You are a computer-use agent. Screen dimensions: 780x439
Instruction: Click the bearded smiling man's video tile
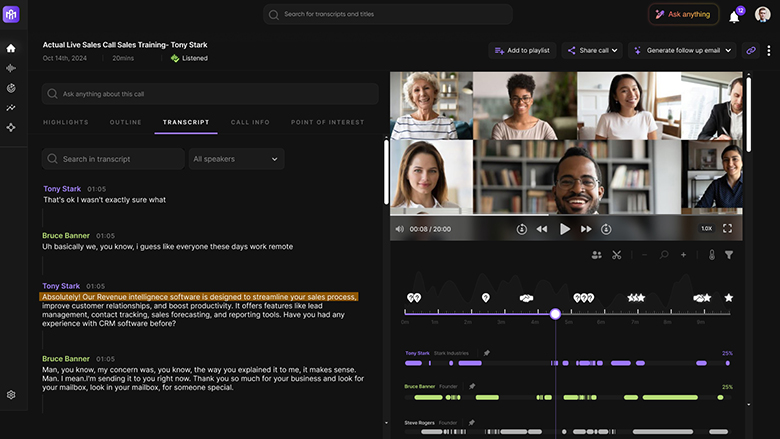[577, 177]
